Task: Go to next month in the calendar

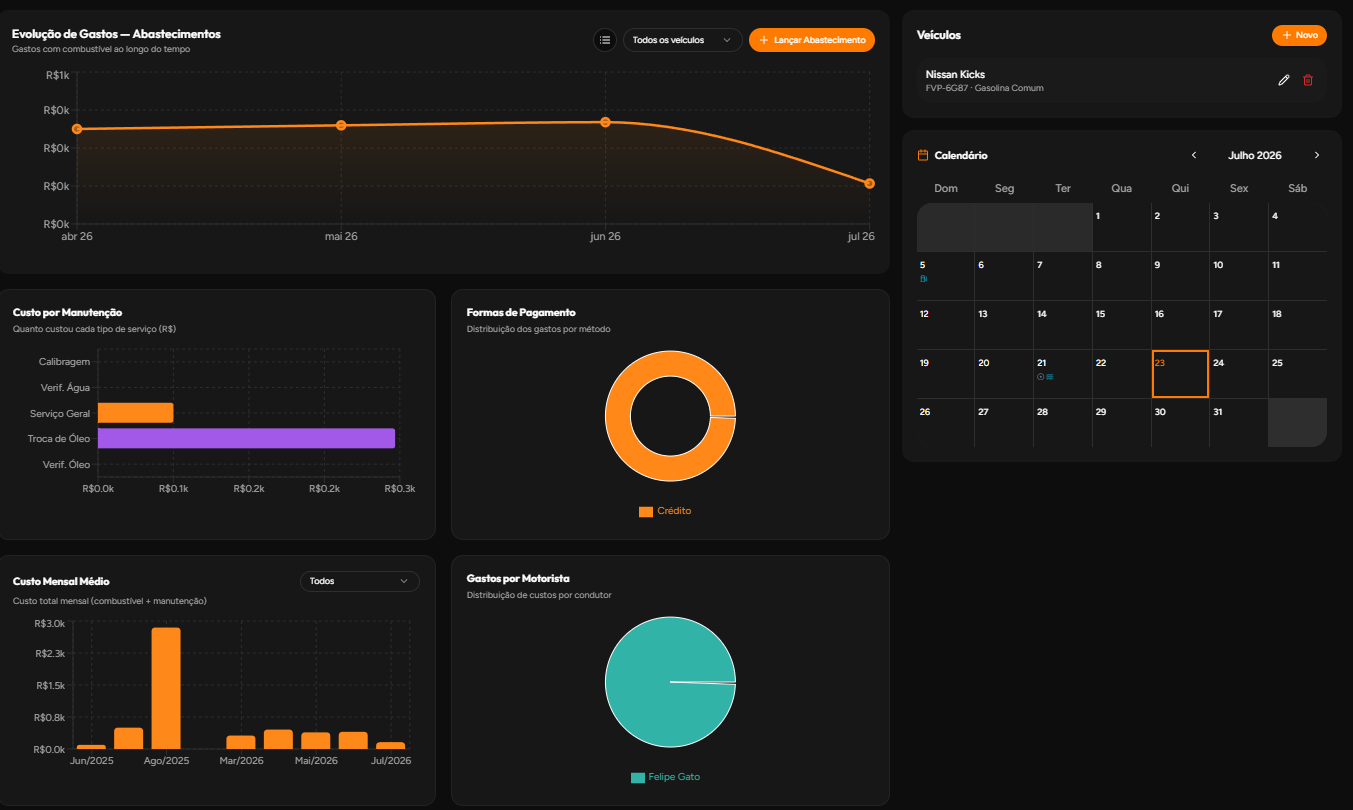Action: point(1317,155)
